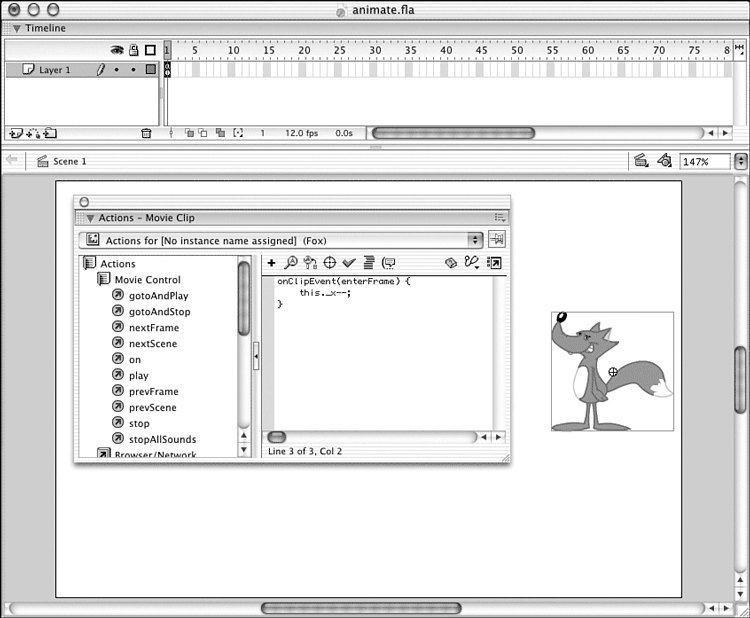
Task: Click the Show/Hide All Layers eye icon
Action: pyautogui.click(x=117, y=50)
